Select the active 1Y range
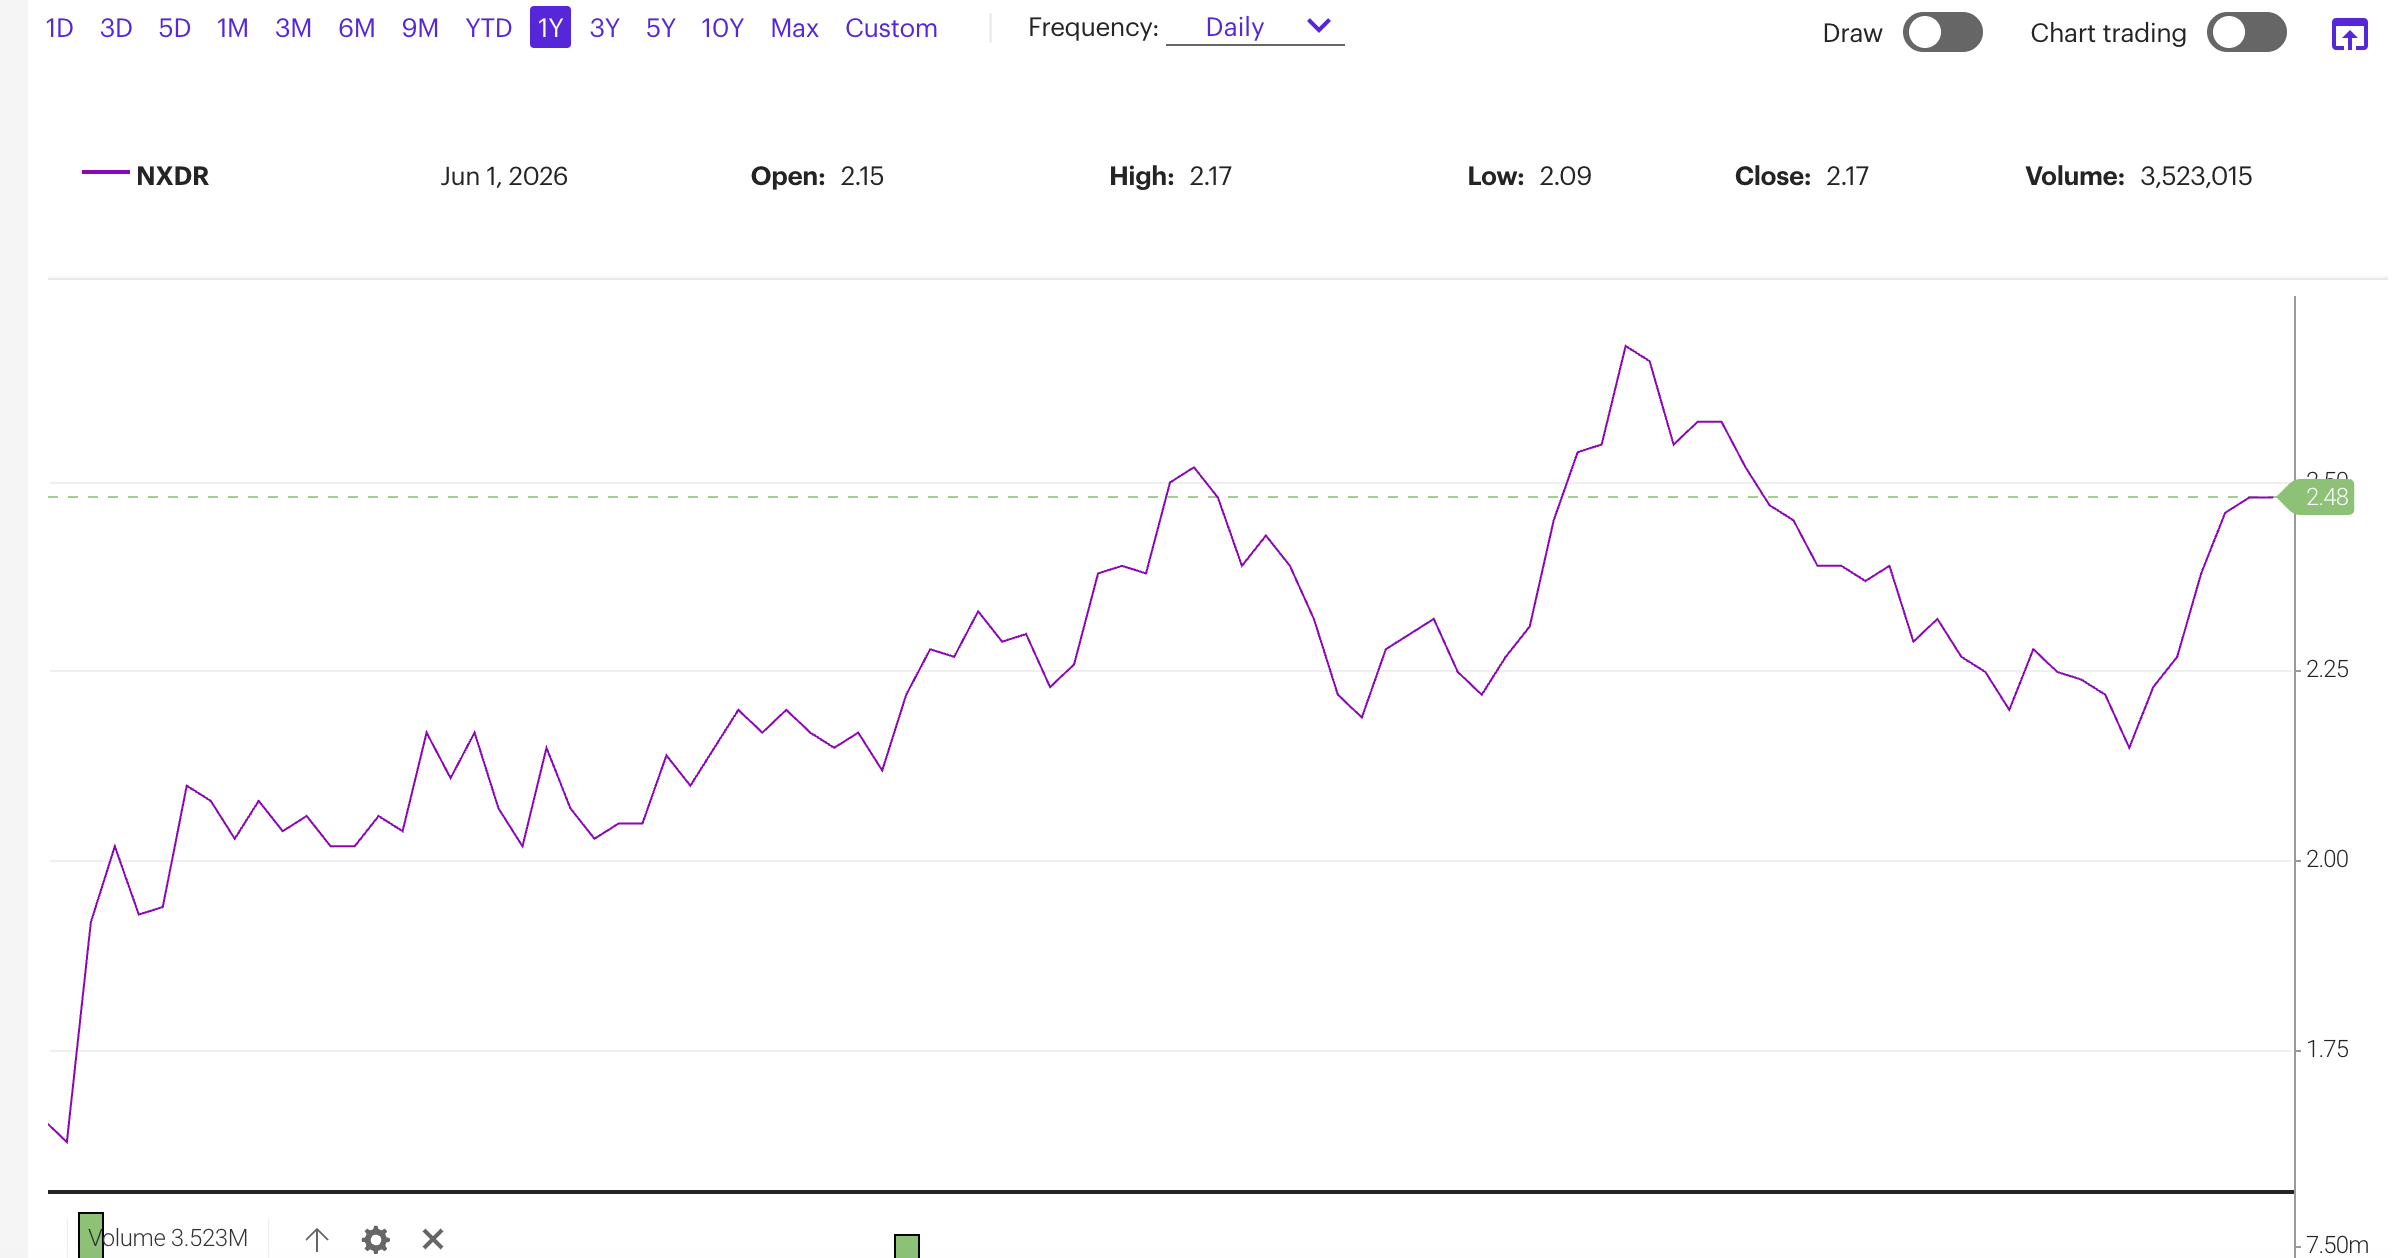Image resolution: width=2392 pixels, height=1258 pixels. click(550, 28)
